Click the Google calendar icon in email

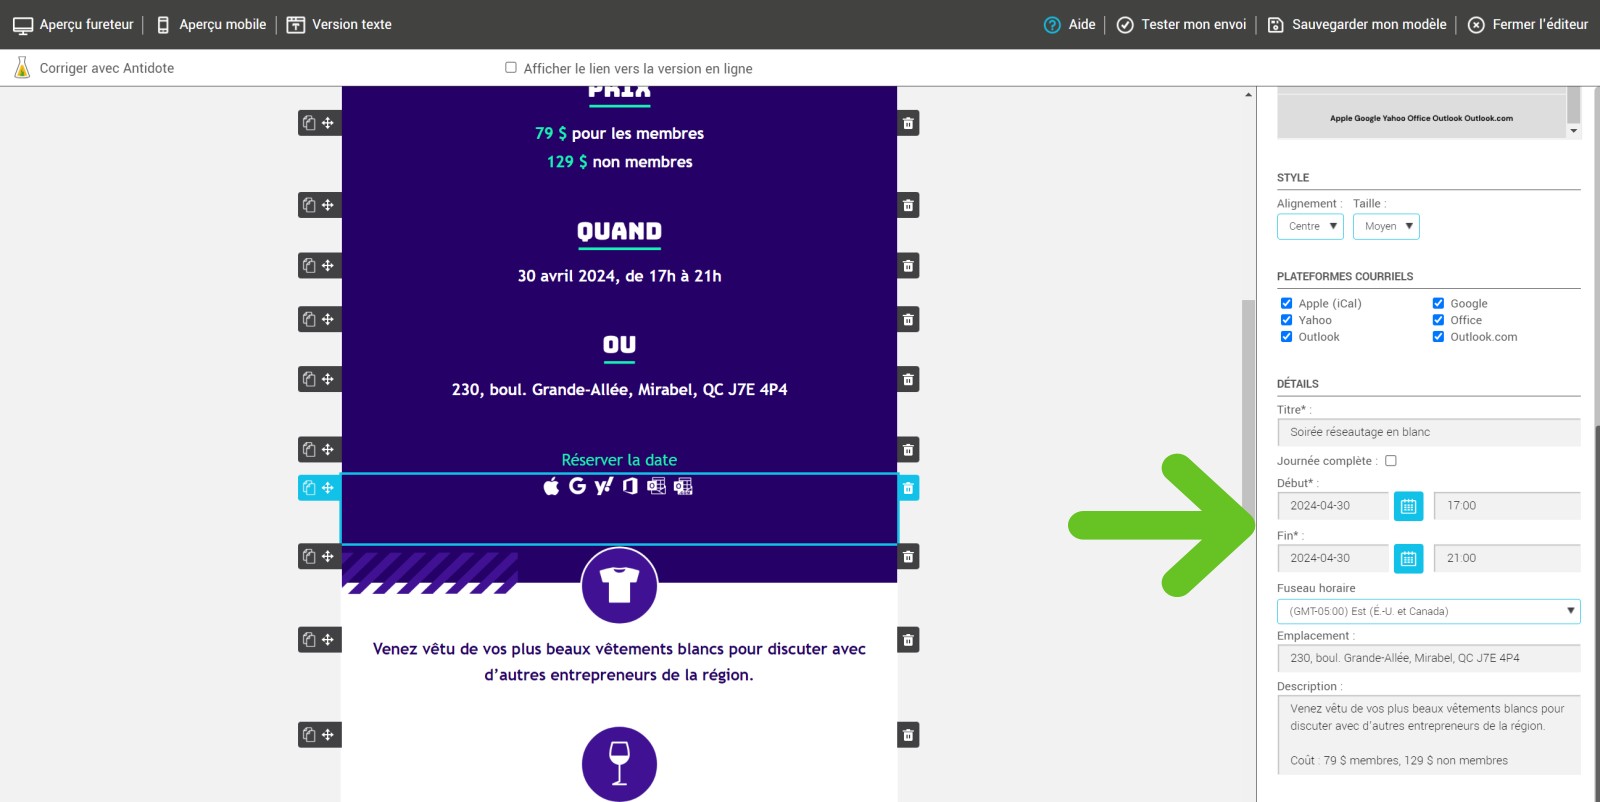tap(577, 486)
